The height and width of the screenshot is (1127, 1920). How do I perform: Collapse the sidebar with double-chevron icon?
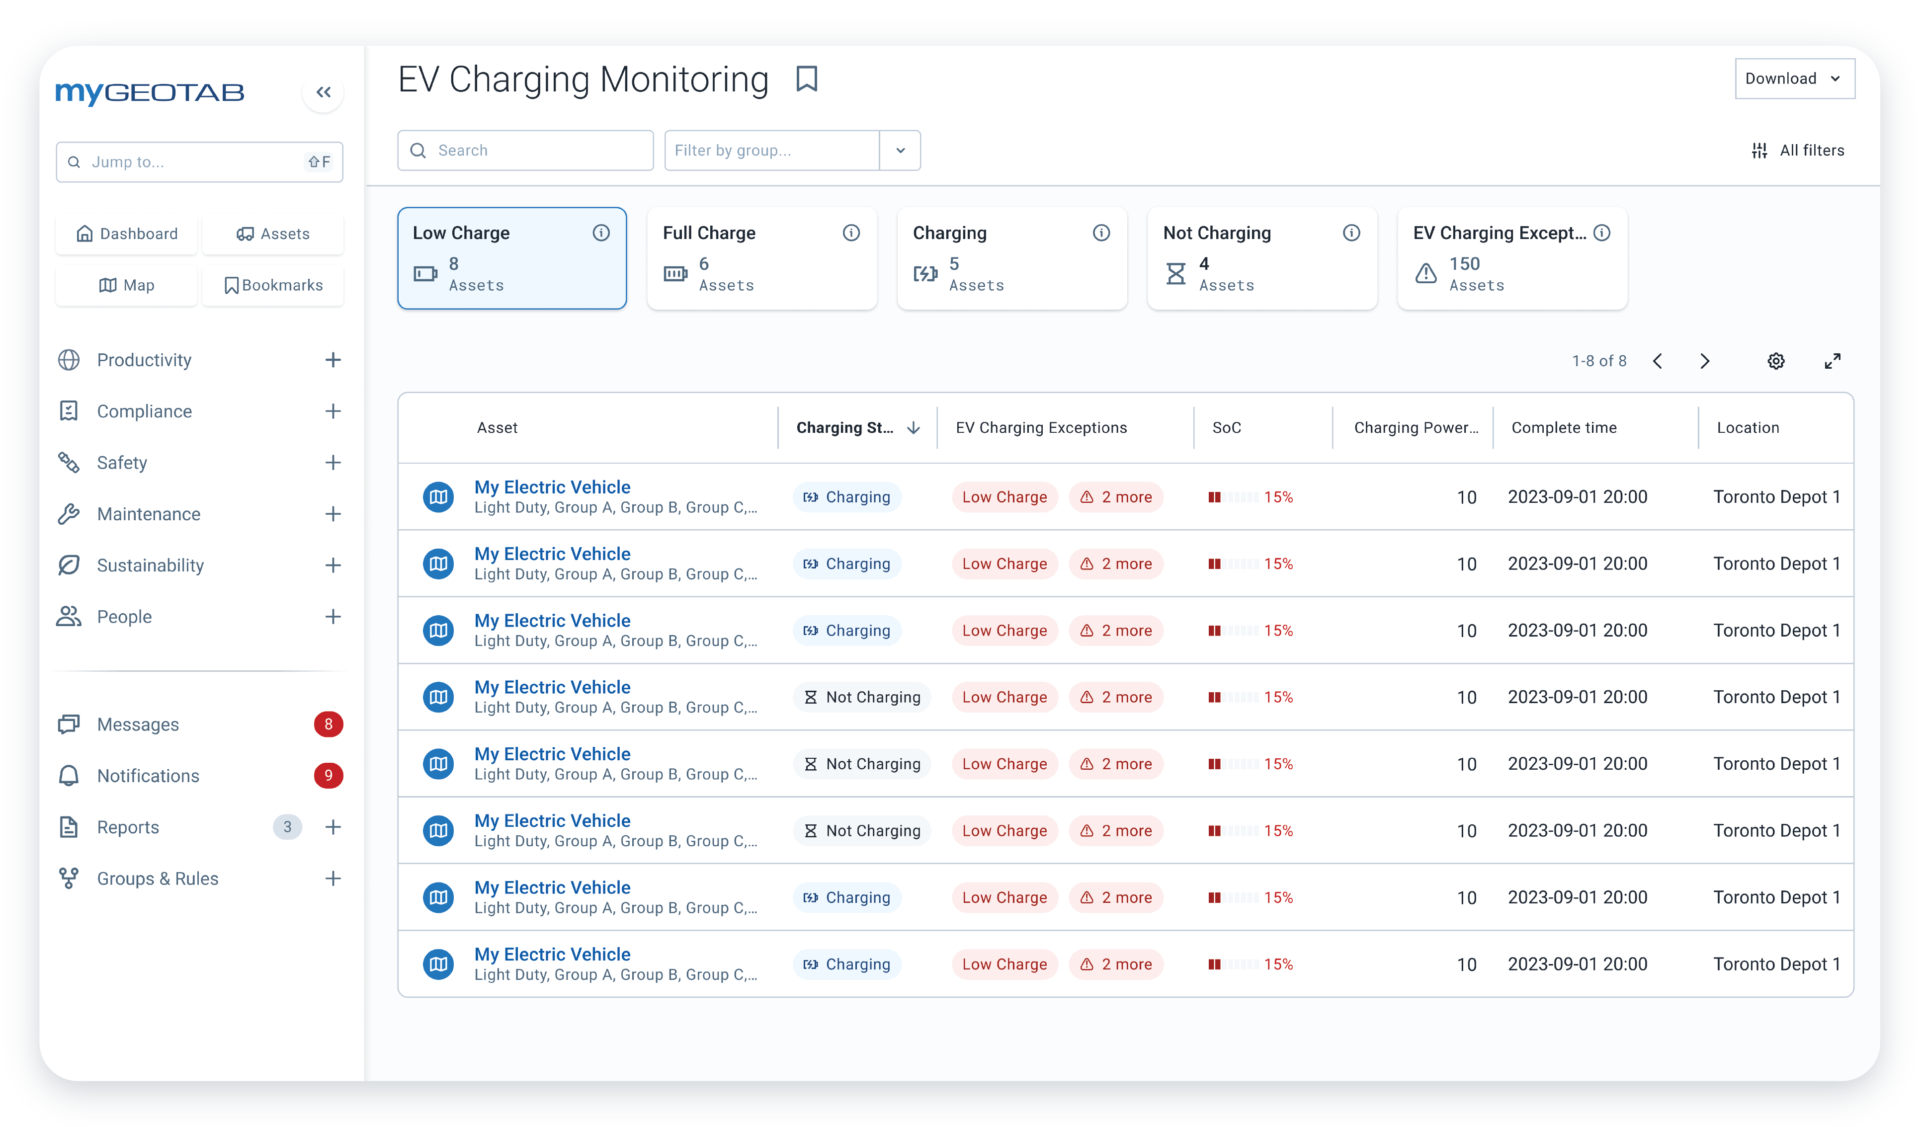click(323, 92)
